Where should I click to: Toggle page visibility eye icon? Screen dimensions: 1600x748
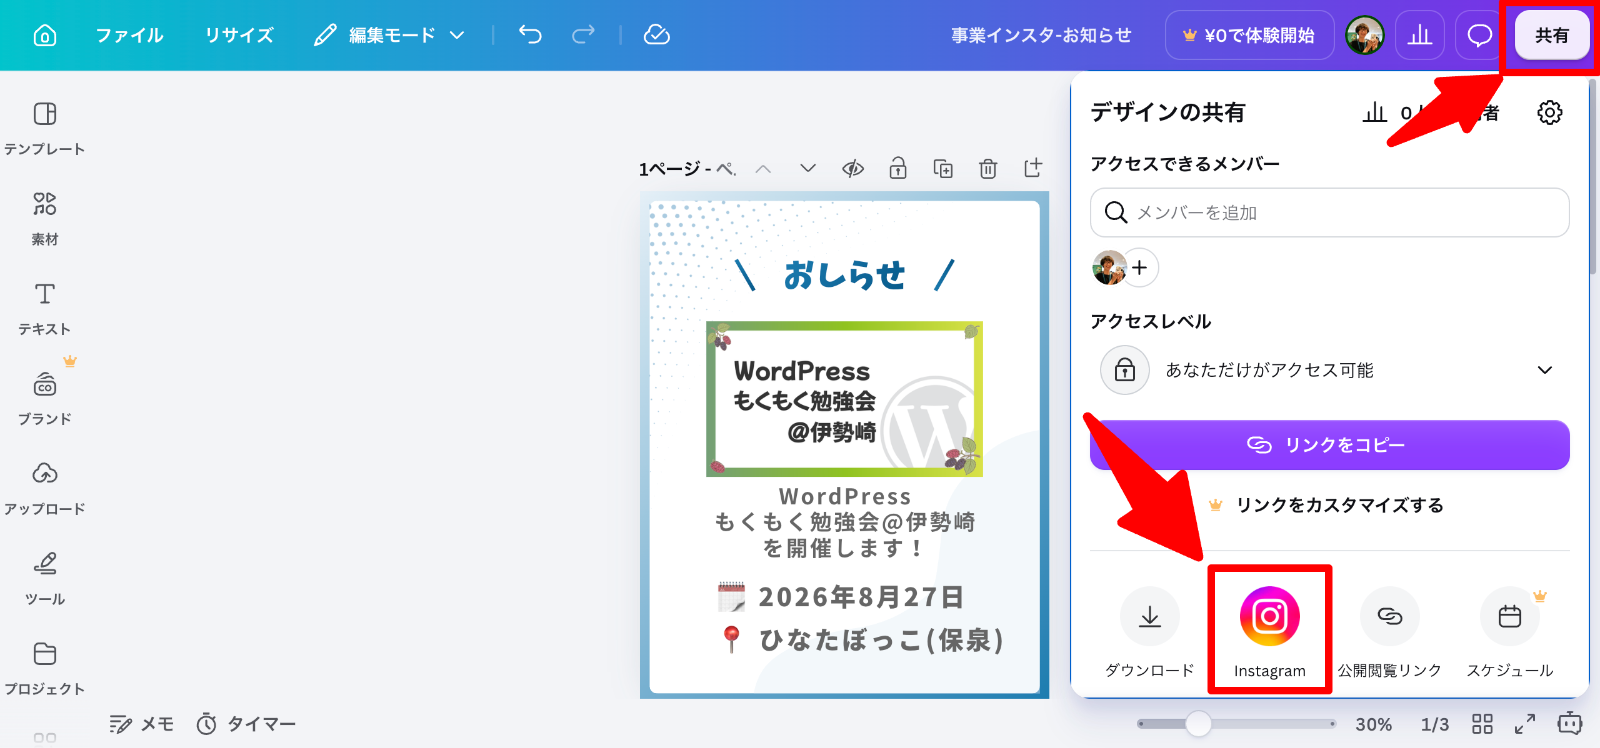point(853,169)
